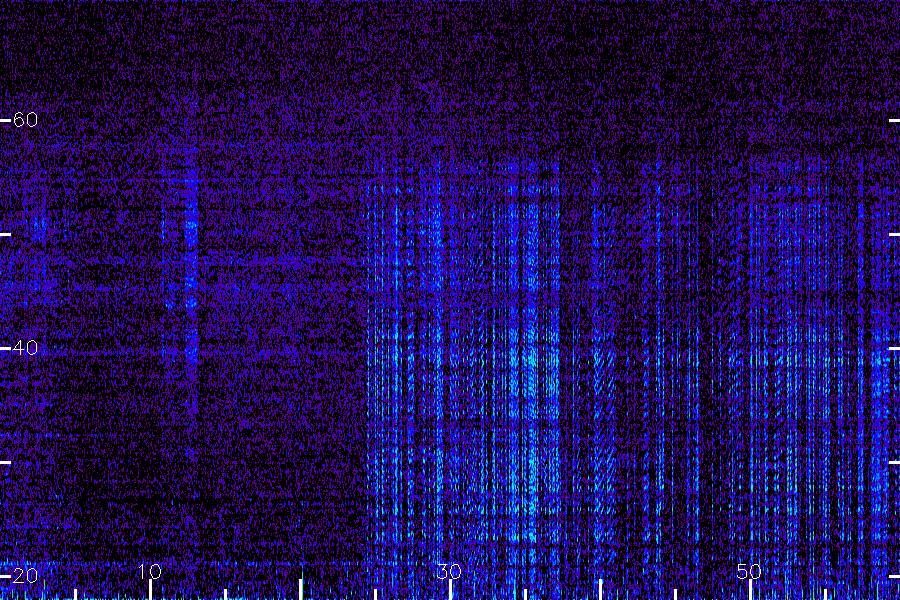Click the 30 label on the horizontal axis

(449, 571)
